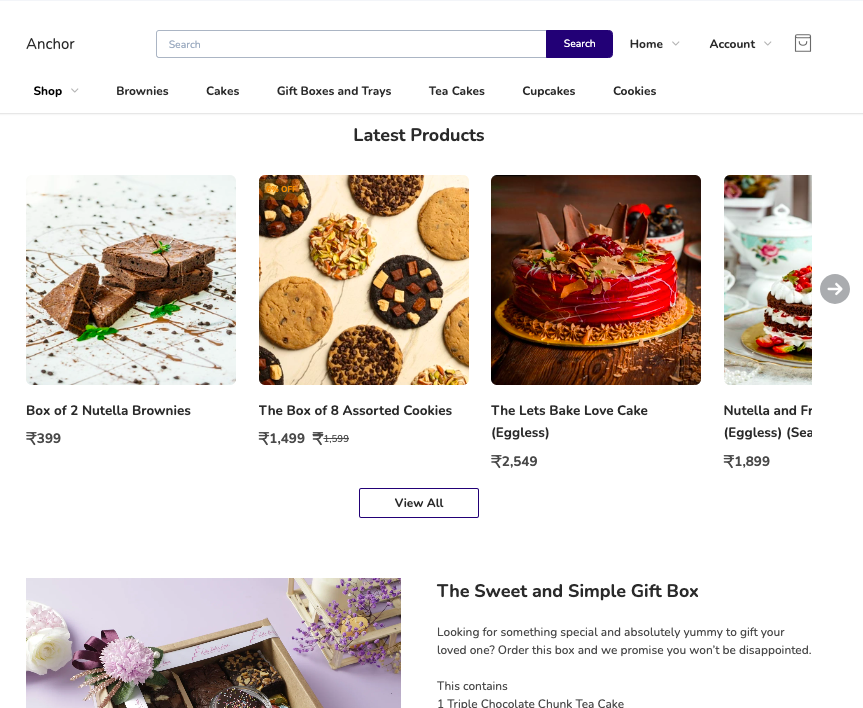Go to the Brownies category
This screenshot has width=863, height=708.
[x=142, y=91]
